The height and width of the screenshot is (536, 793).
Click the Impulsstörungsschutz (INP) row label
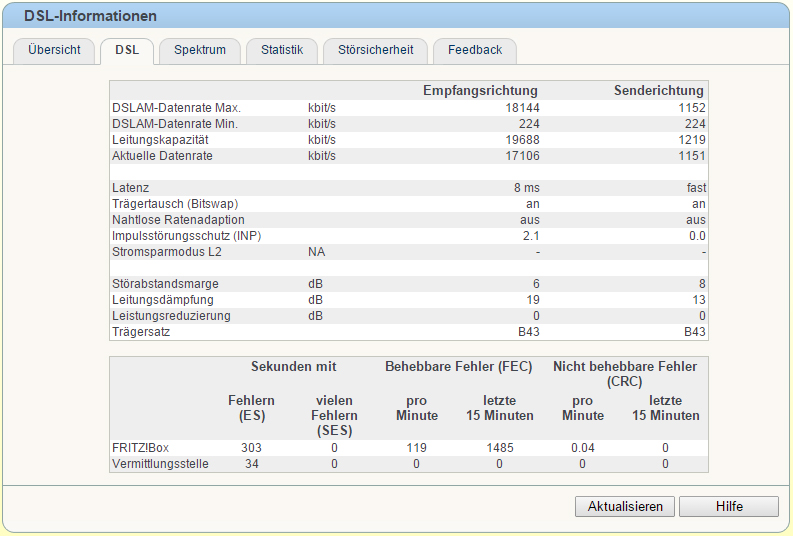[x=187, y=236]
